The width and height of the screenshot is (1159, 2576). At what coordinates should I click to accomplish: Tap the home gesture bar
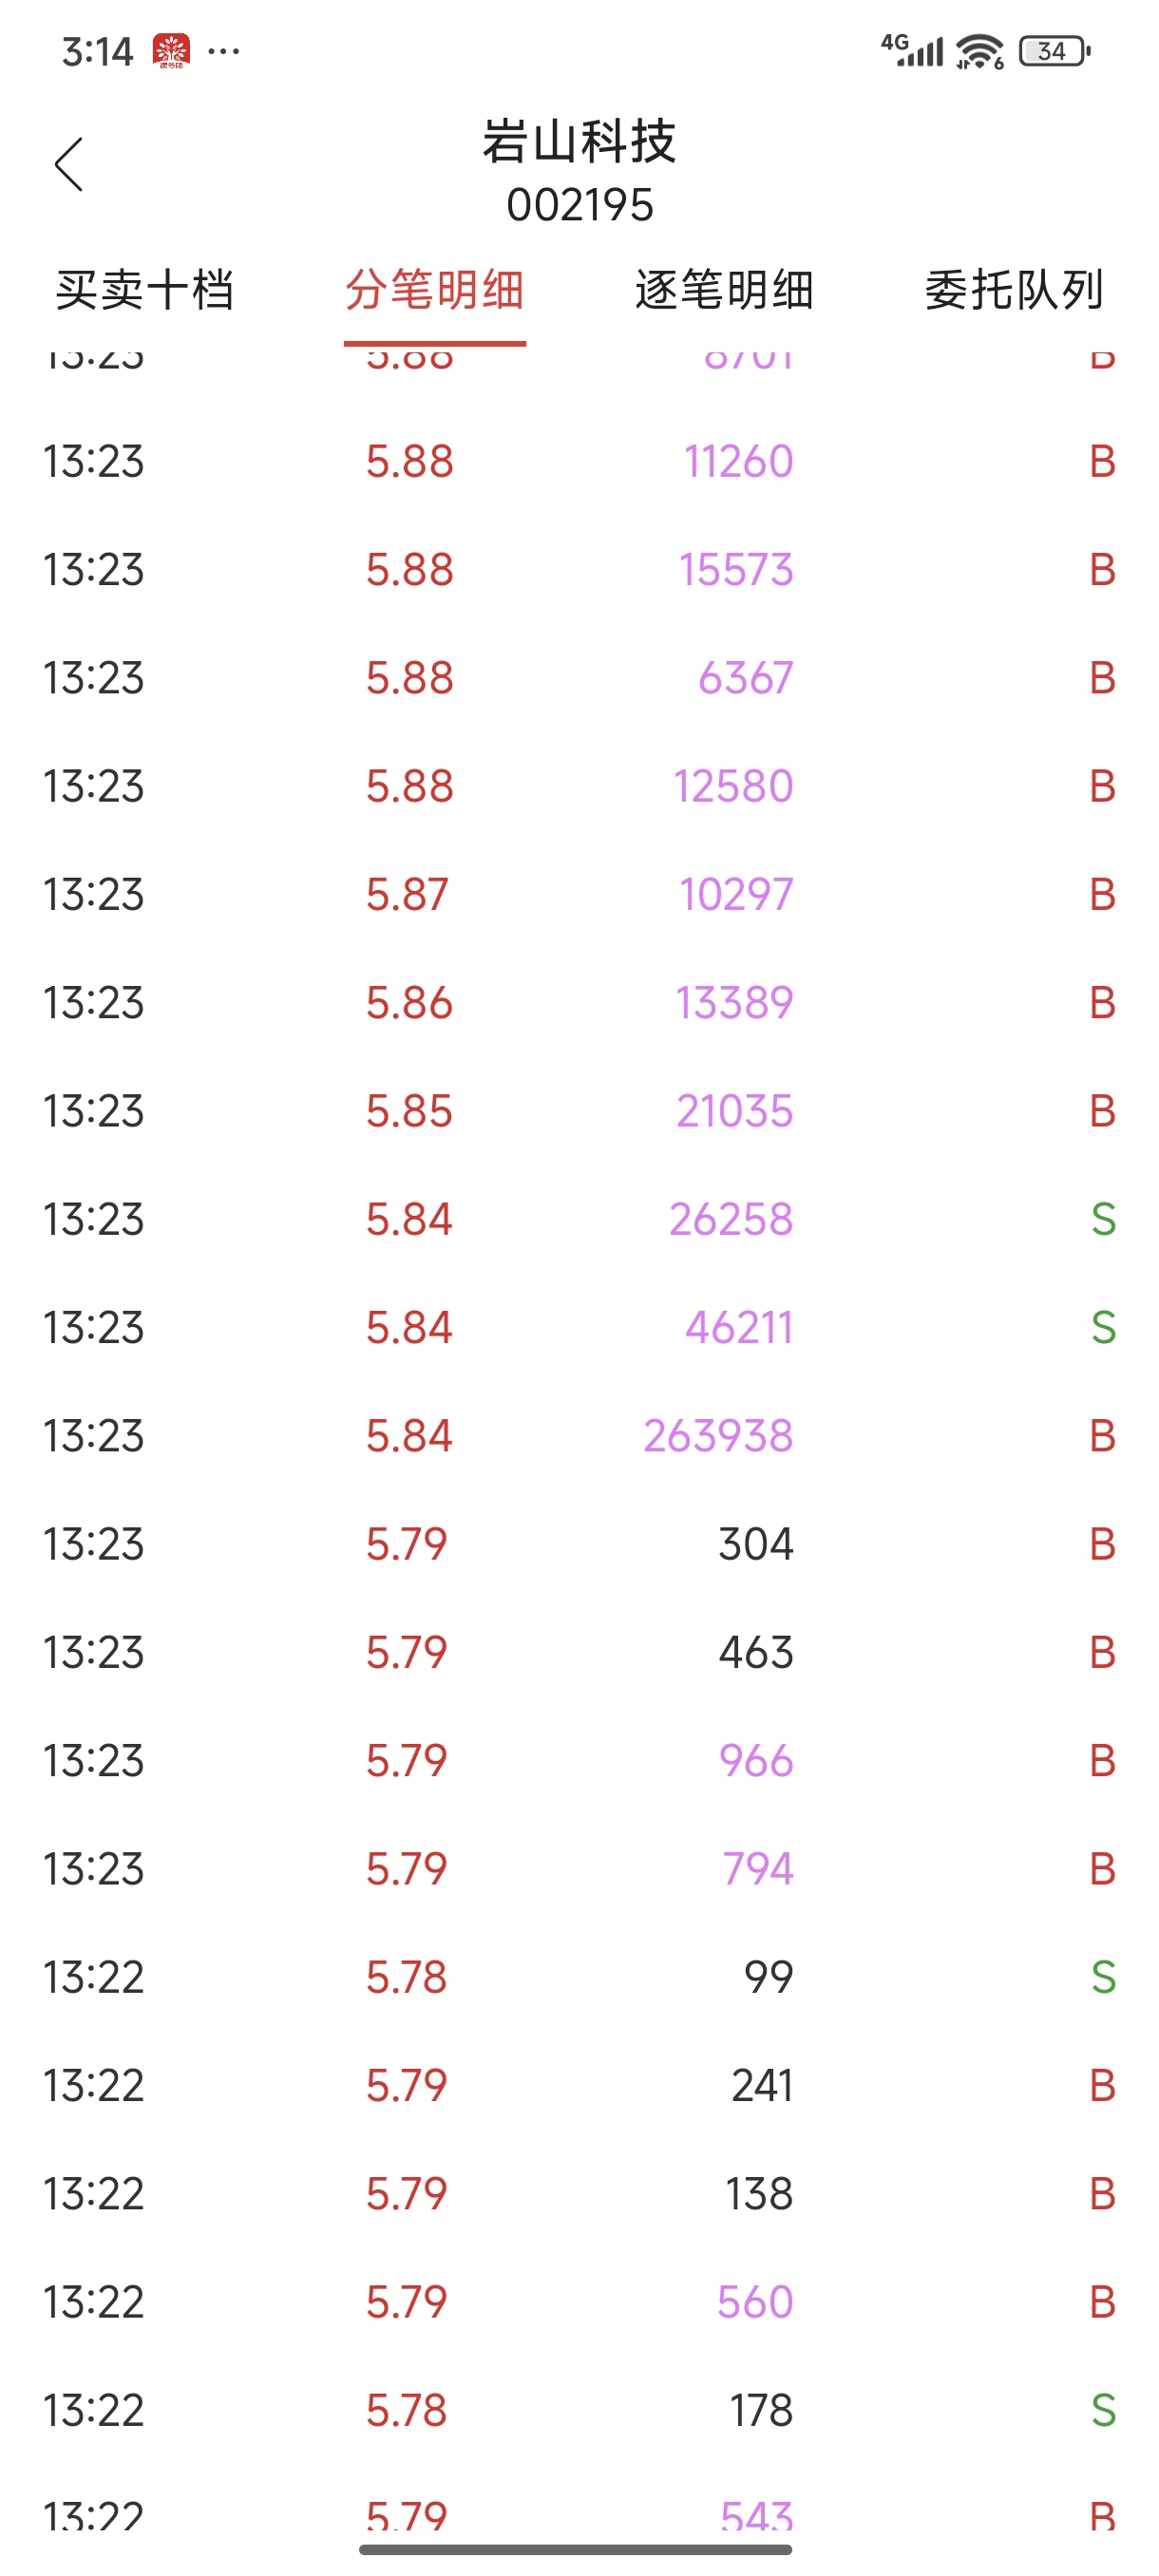576,2549
